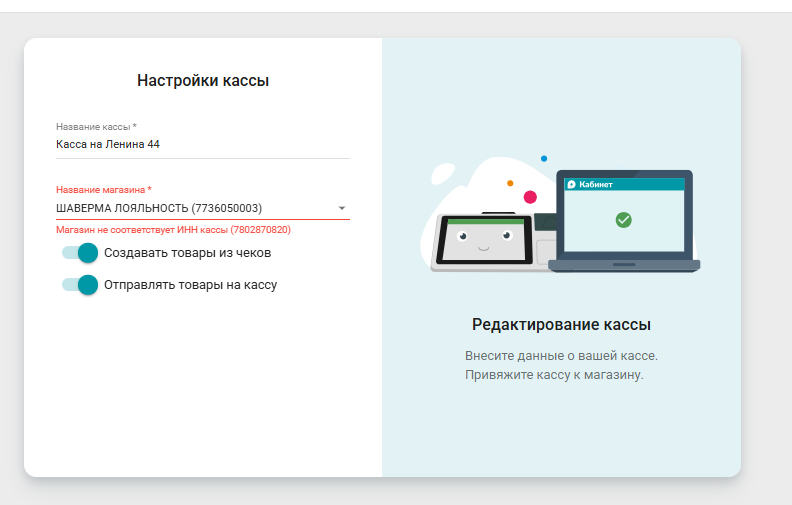Toggle Отправлять товары на кассу switch

tap(80, 285)
